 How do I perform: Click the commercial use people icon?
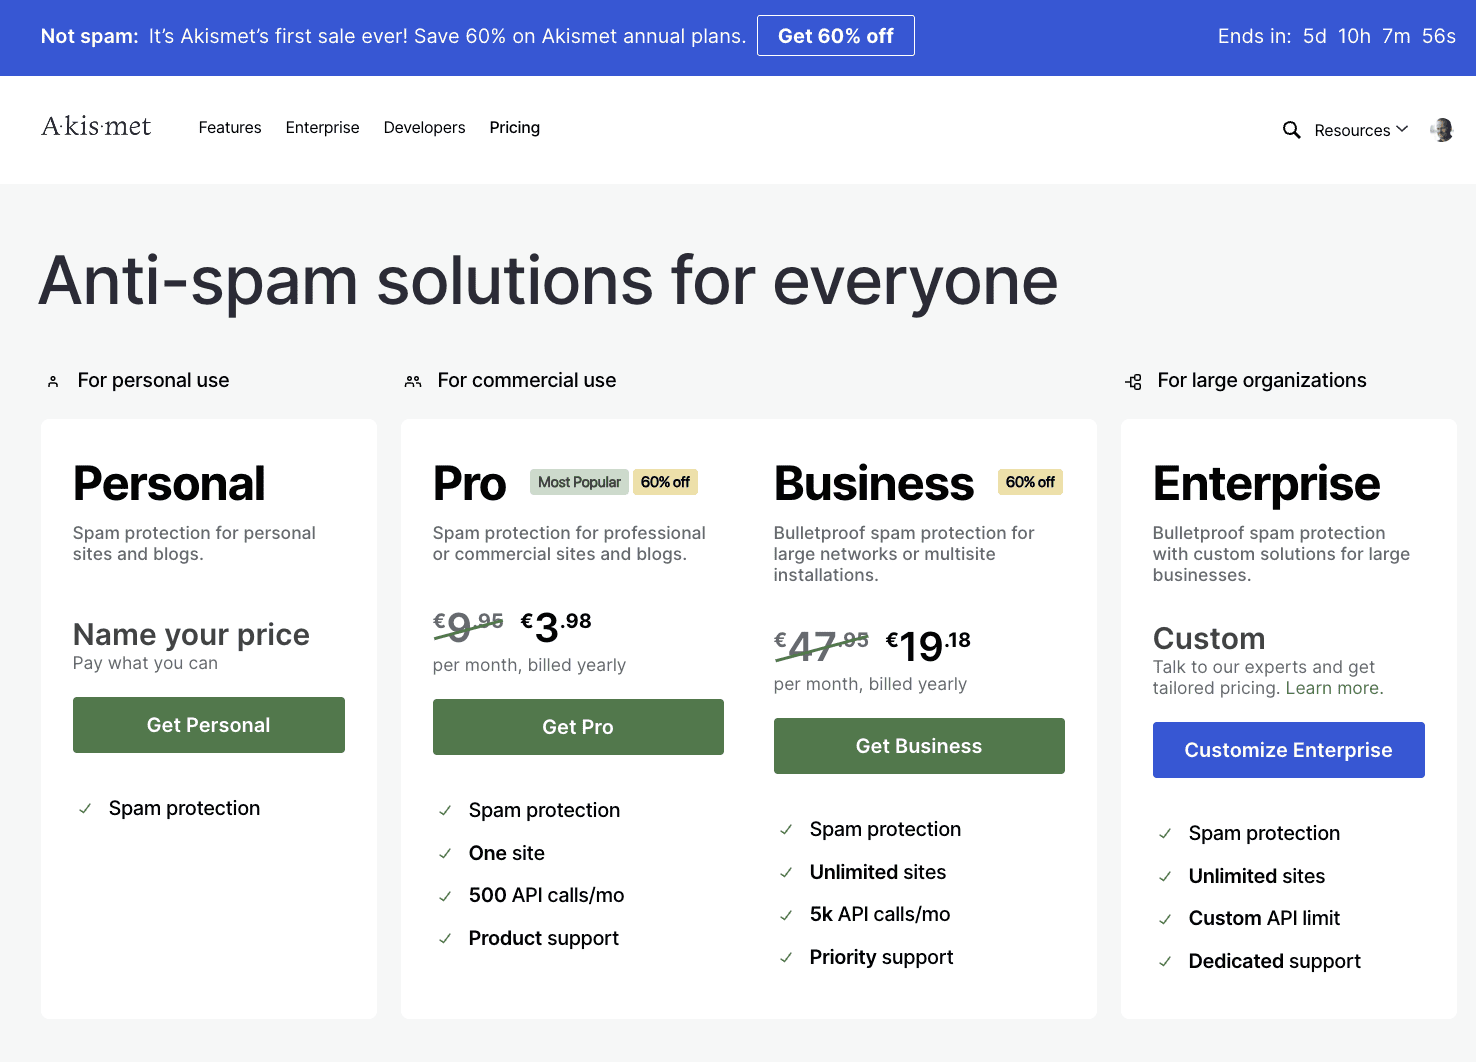pos(413,381)
